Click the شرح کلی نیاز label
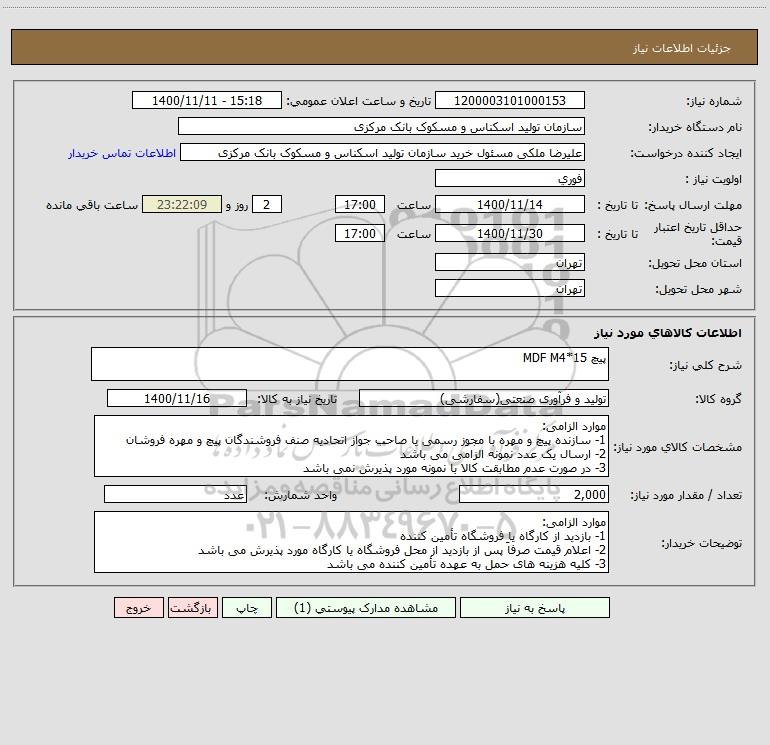The width and height of the screenshot is (770, 745). point(706,365)
